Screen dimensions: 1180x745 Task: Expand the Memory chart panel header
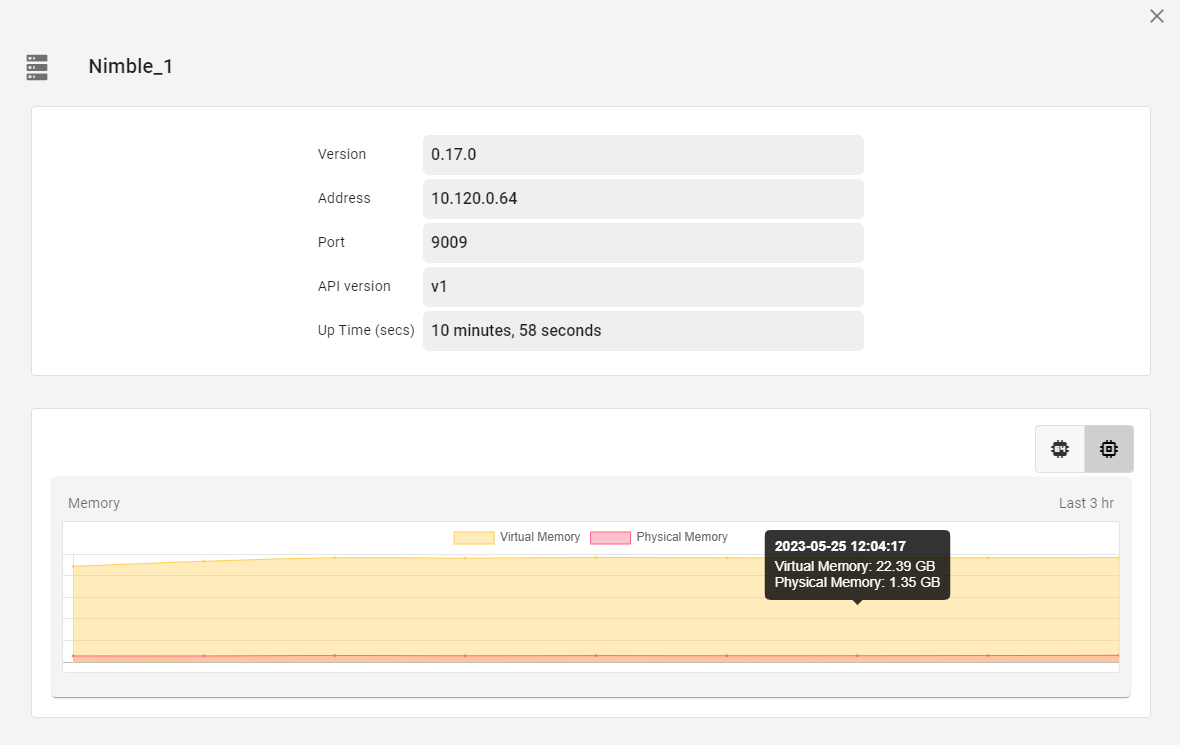click(x=94, y=503)
